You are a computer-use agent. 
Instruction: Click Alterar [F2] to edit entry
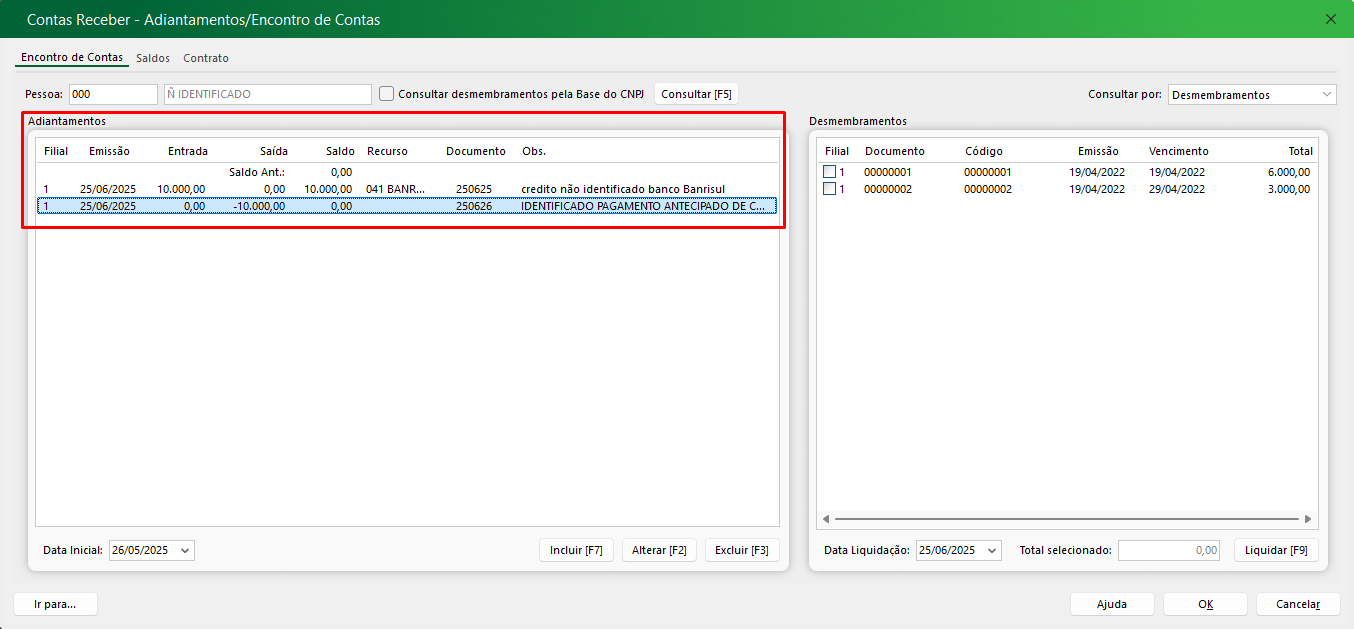659,550
